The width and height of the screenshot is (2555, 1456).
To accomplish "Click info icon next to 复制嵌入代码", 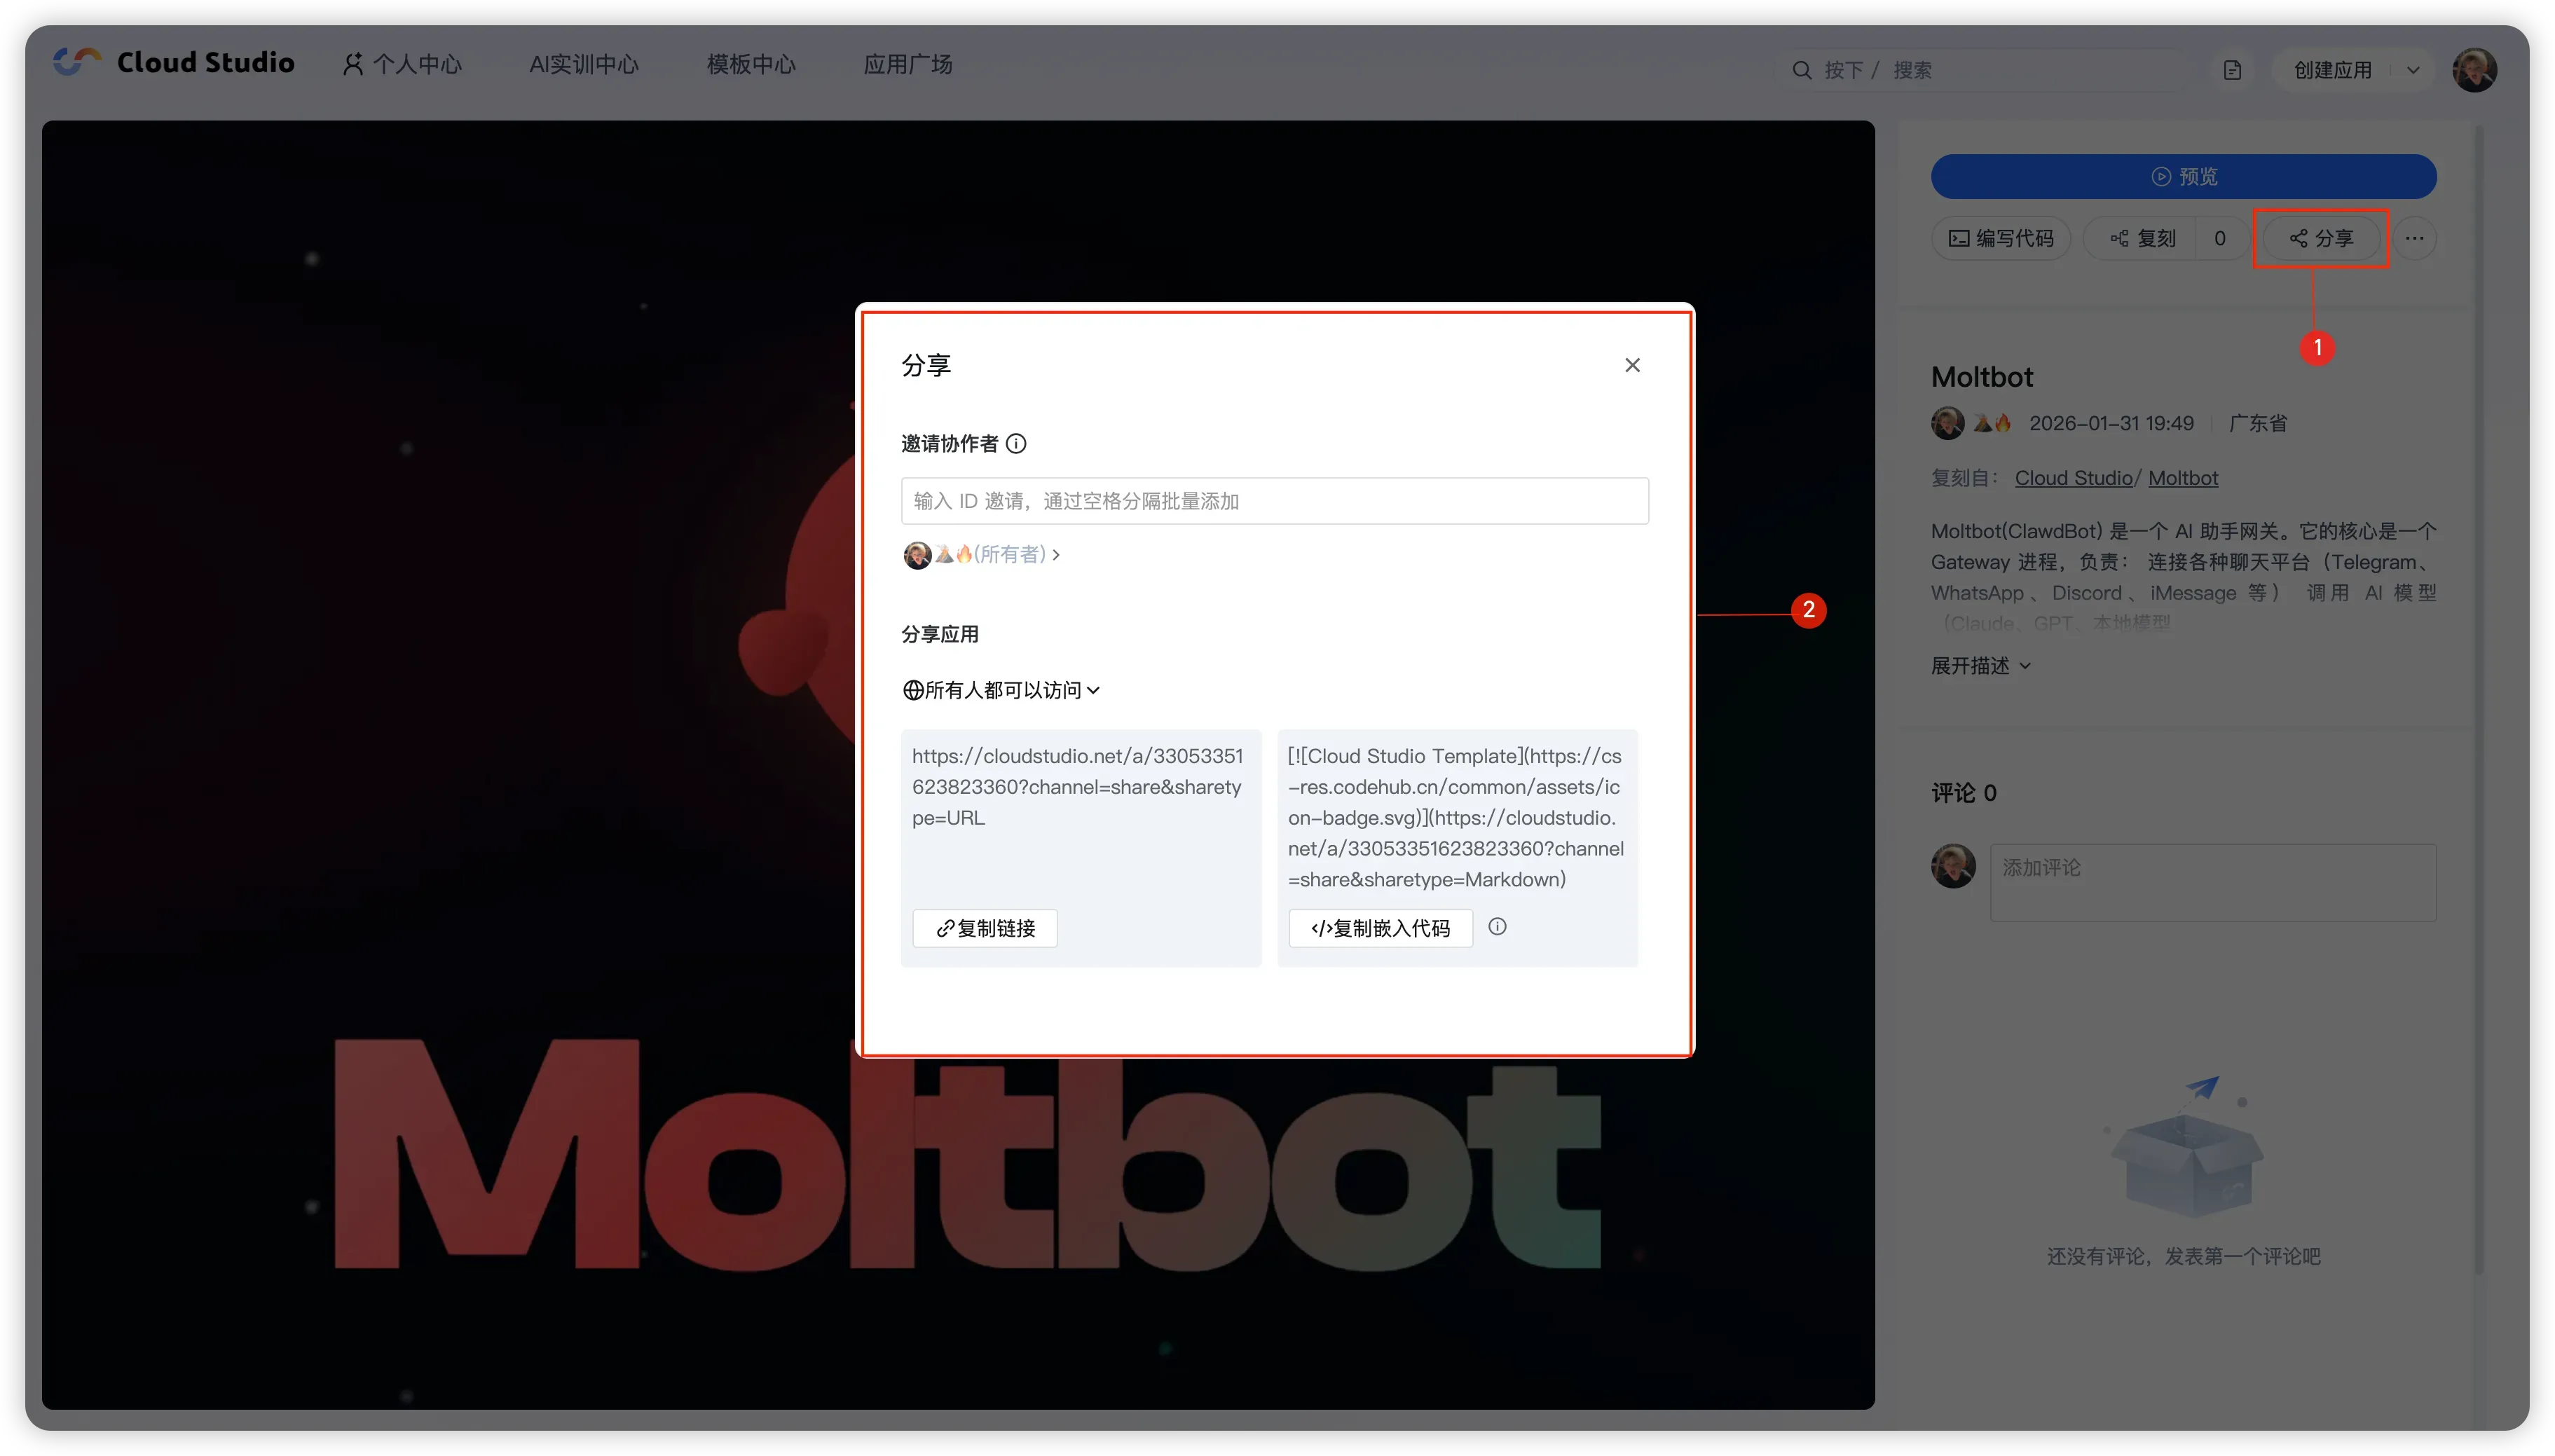I will point(1497,926).
